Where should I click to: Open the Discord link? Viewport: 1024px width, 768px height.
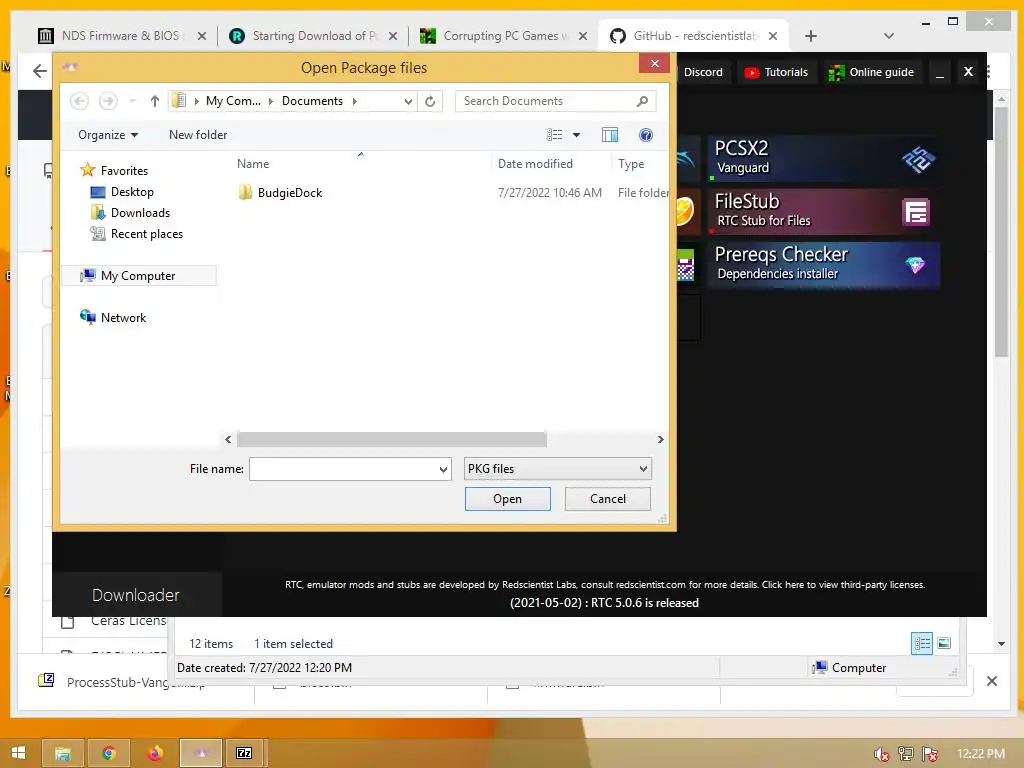703,72
